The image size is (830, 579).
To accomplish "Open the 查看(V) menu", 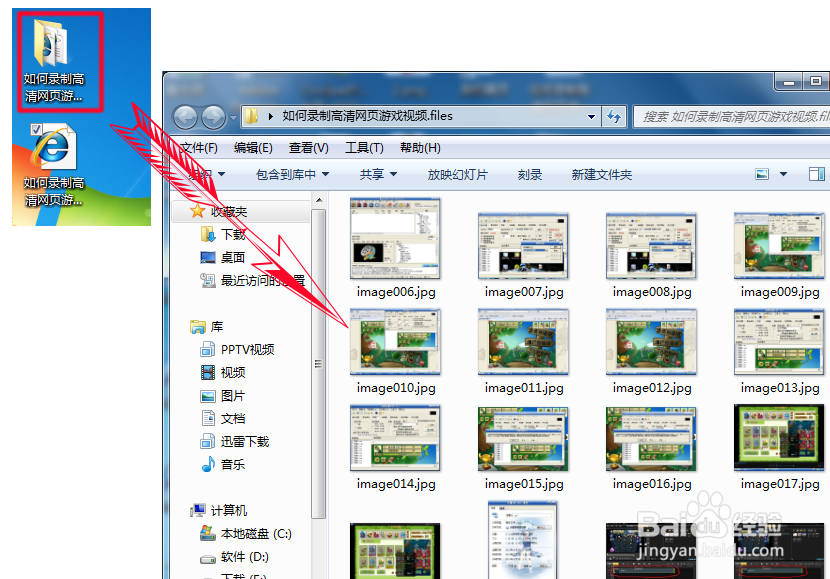I will (307, 147).
